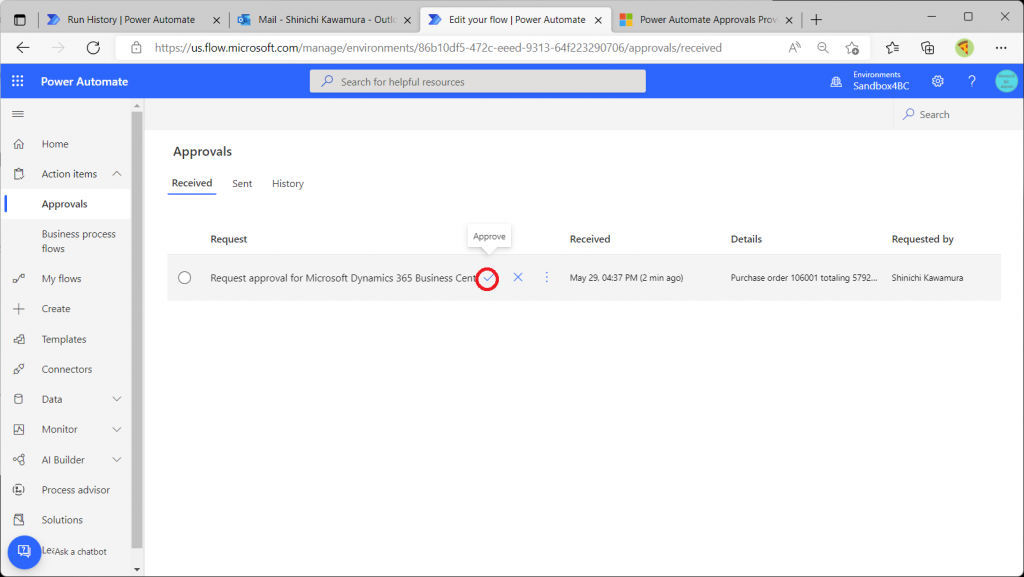
Task: Reject the request with the X icon
Action: 518,277
